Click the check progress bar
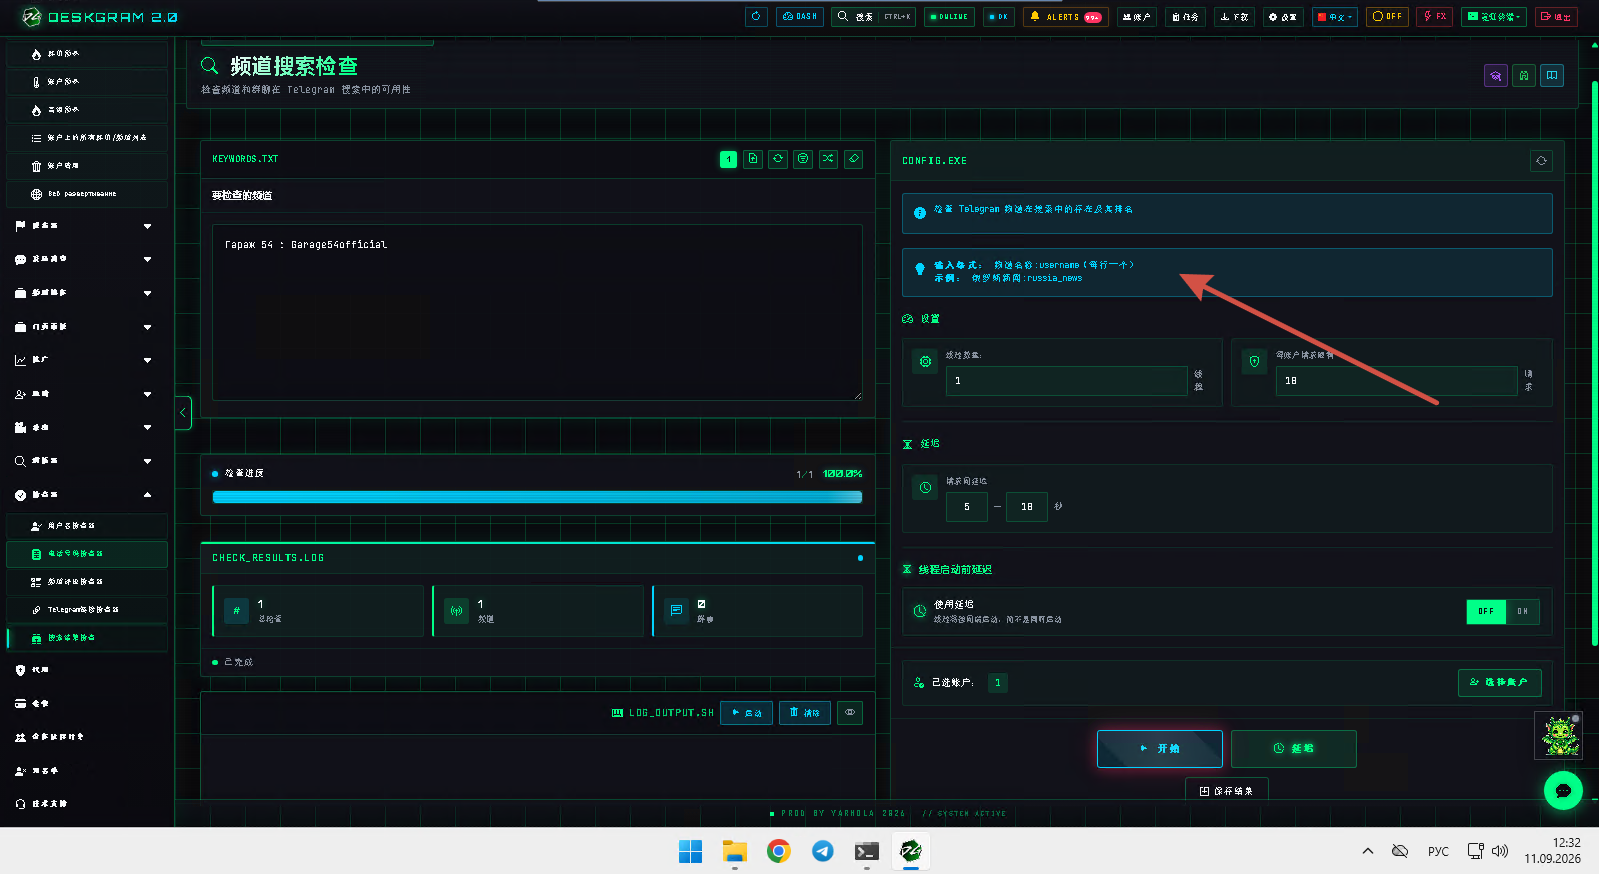The height and width of the screenshot is (874, 1599). [x=537, y=497]
